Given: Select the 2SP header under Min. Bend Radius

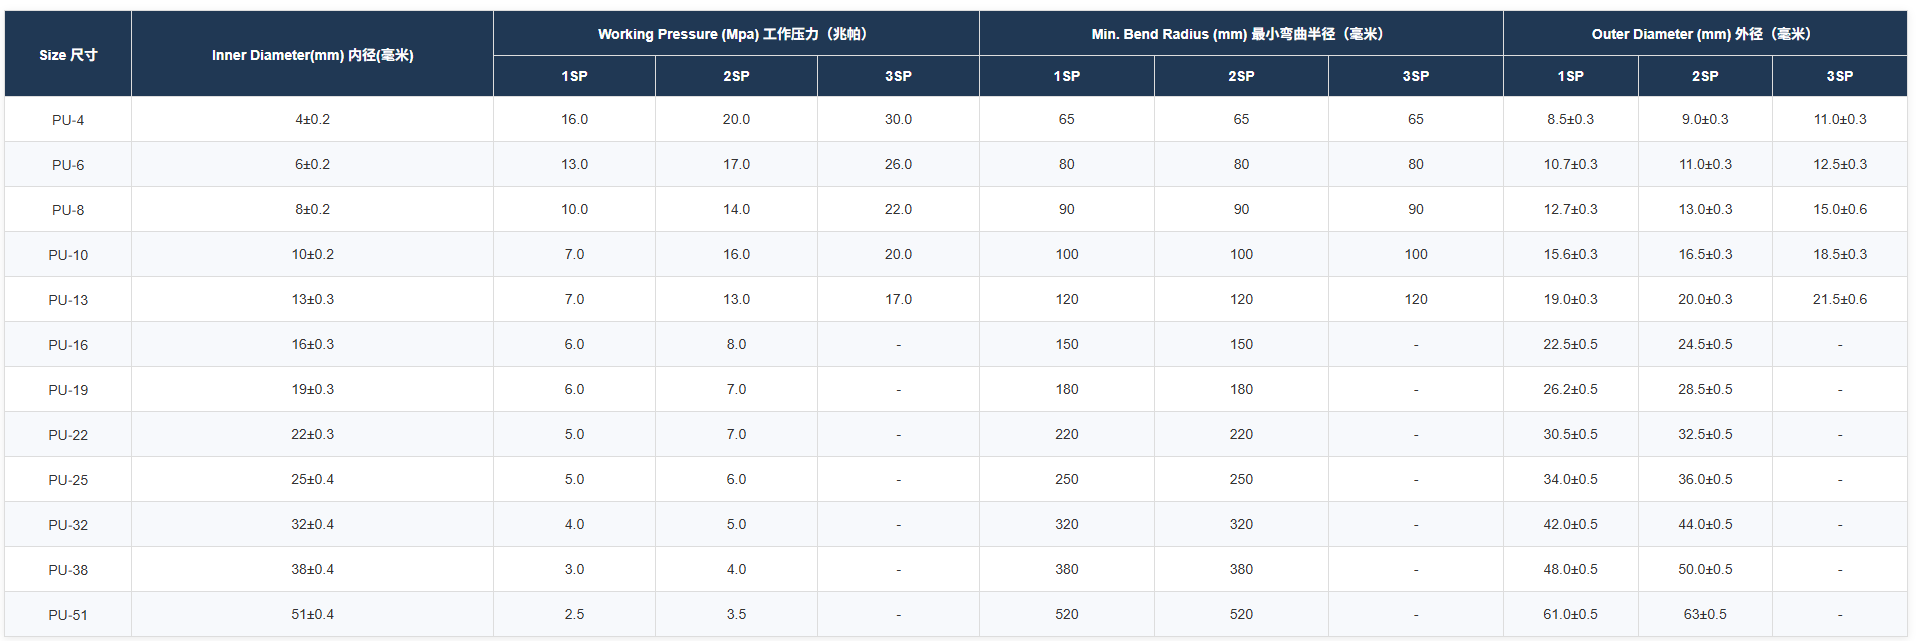Looking at the screenshot, I should click(x=1241, y=76).
